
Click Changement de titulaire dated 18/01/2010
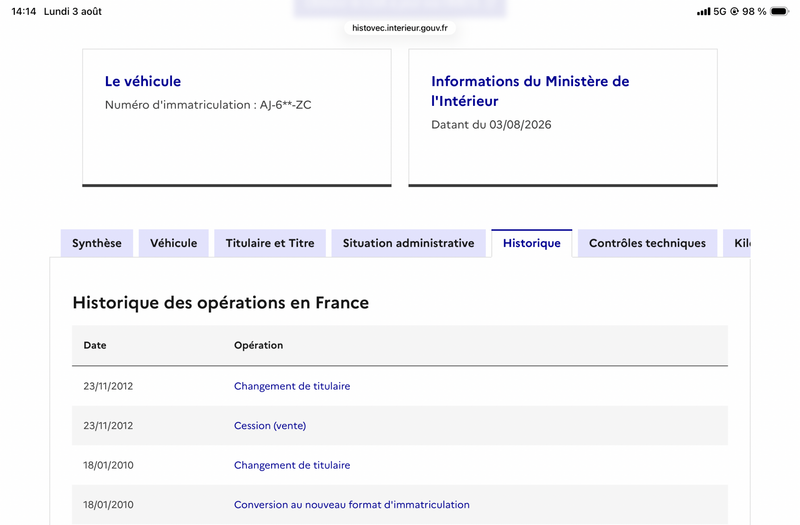292,465
